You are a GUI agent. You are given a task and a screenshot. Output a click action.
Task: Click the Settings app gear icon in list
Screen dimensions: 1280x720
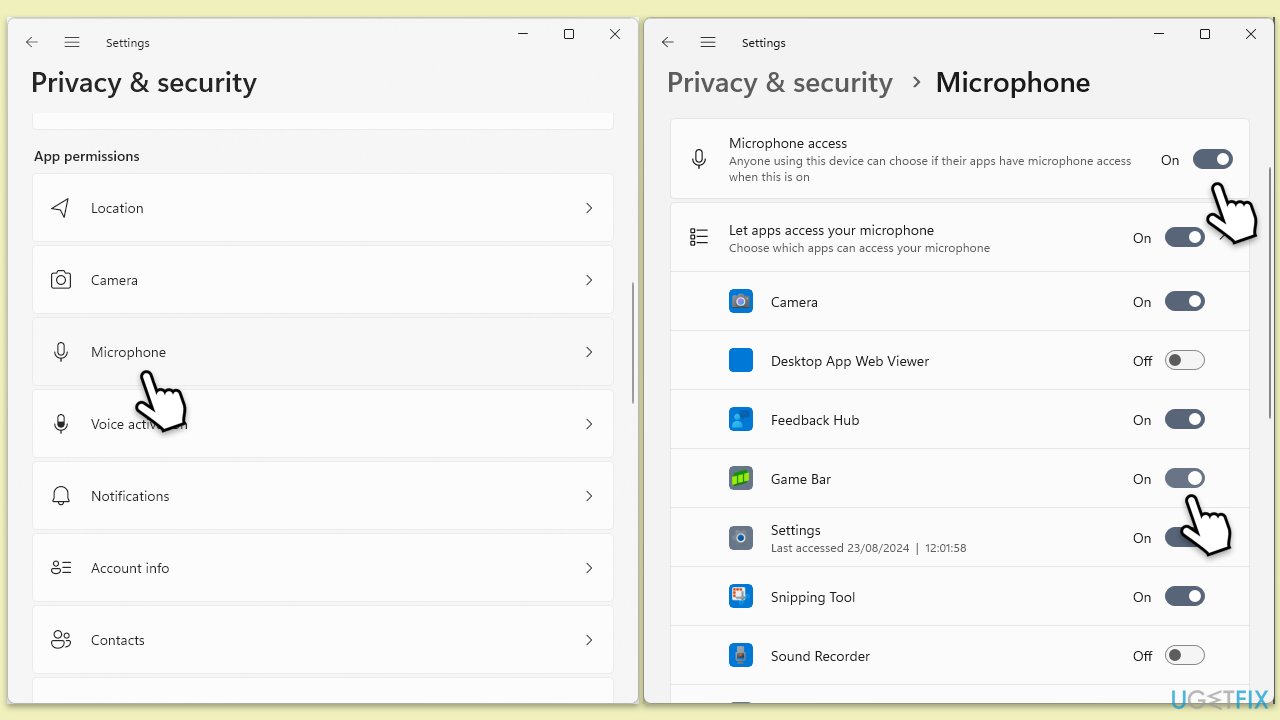(x=741, y=538)
